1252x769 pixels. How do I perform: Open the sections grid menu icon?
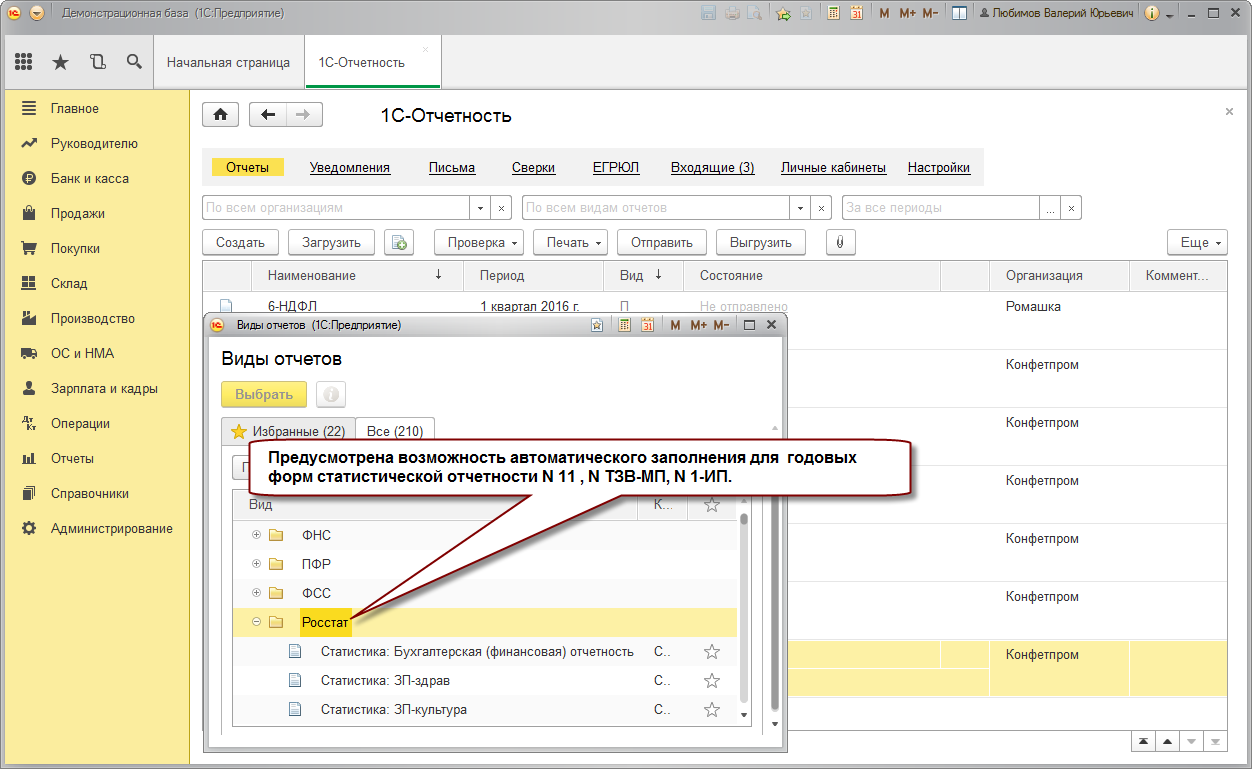coord(24,62)
